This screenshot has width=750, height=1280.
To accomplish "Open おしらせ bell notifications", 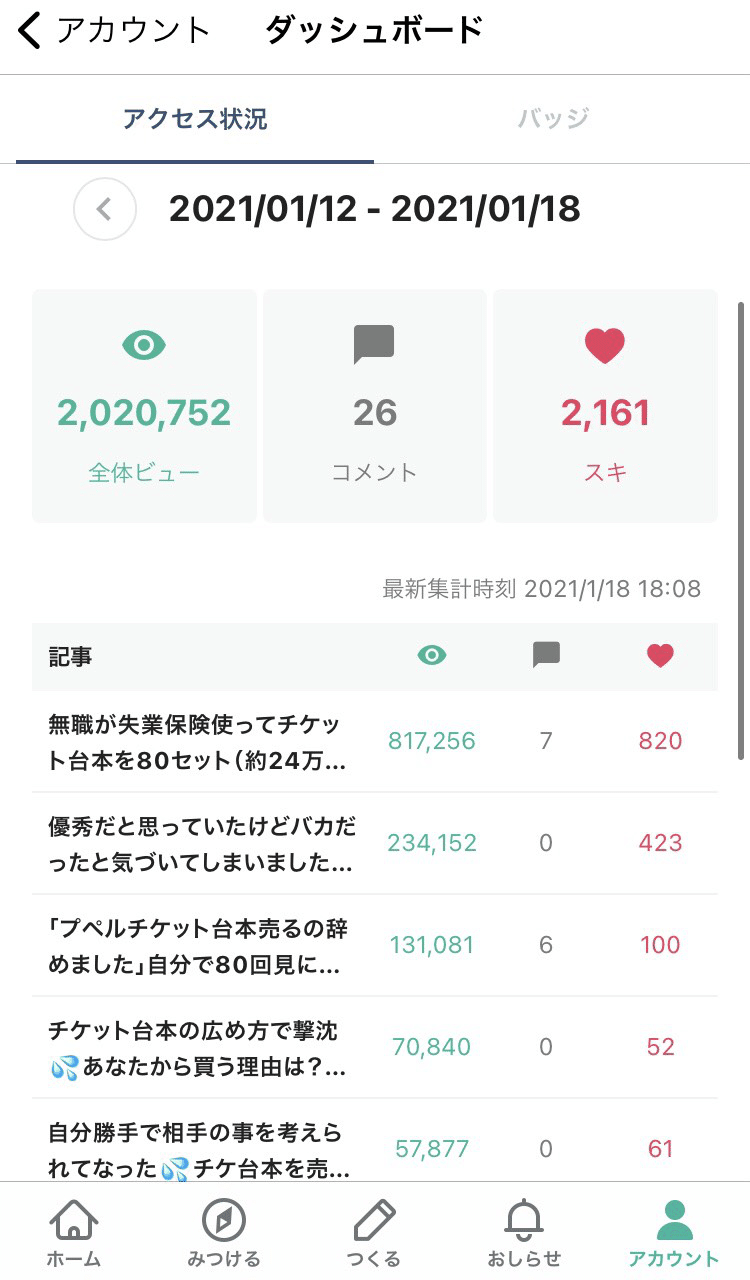I will pyautogui.click(x=524, y=1220).
